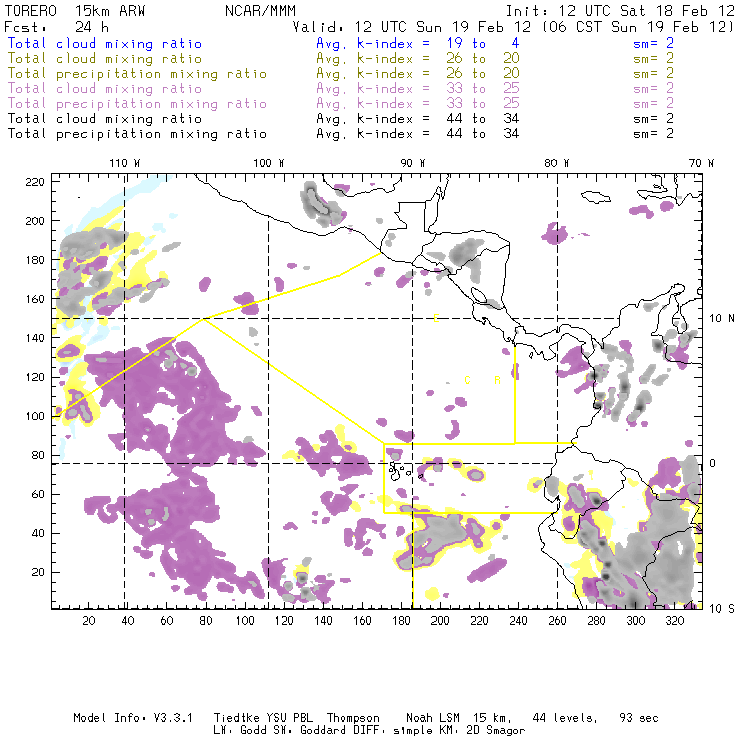The image size is (740, 740).
Task: Click the blue "sm= 2" value
Action: 653,43
